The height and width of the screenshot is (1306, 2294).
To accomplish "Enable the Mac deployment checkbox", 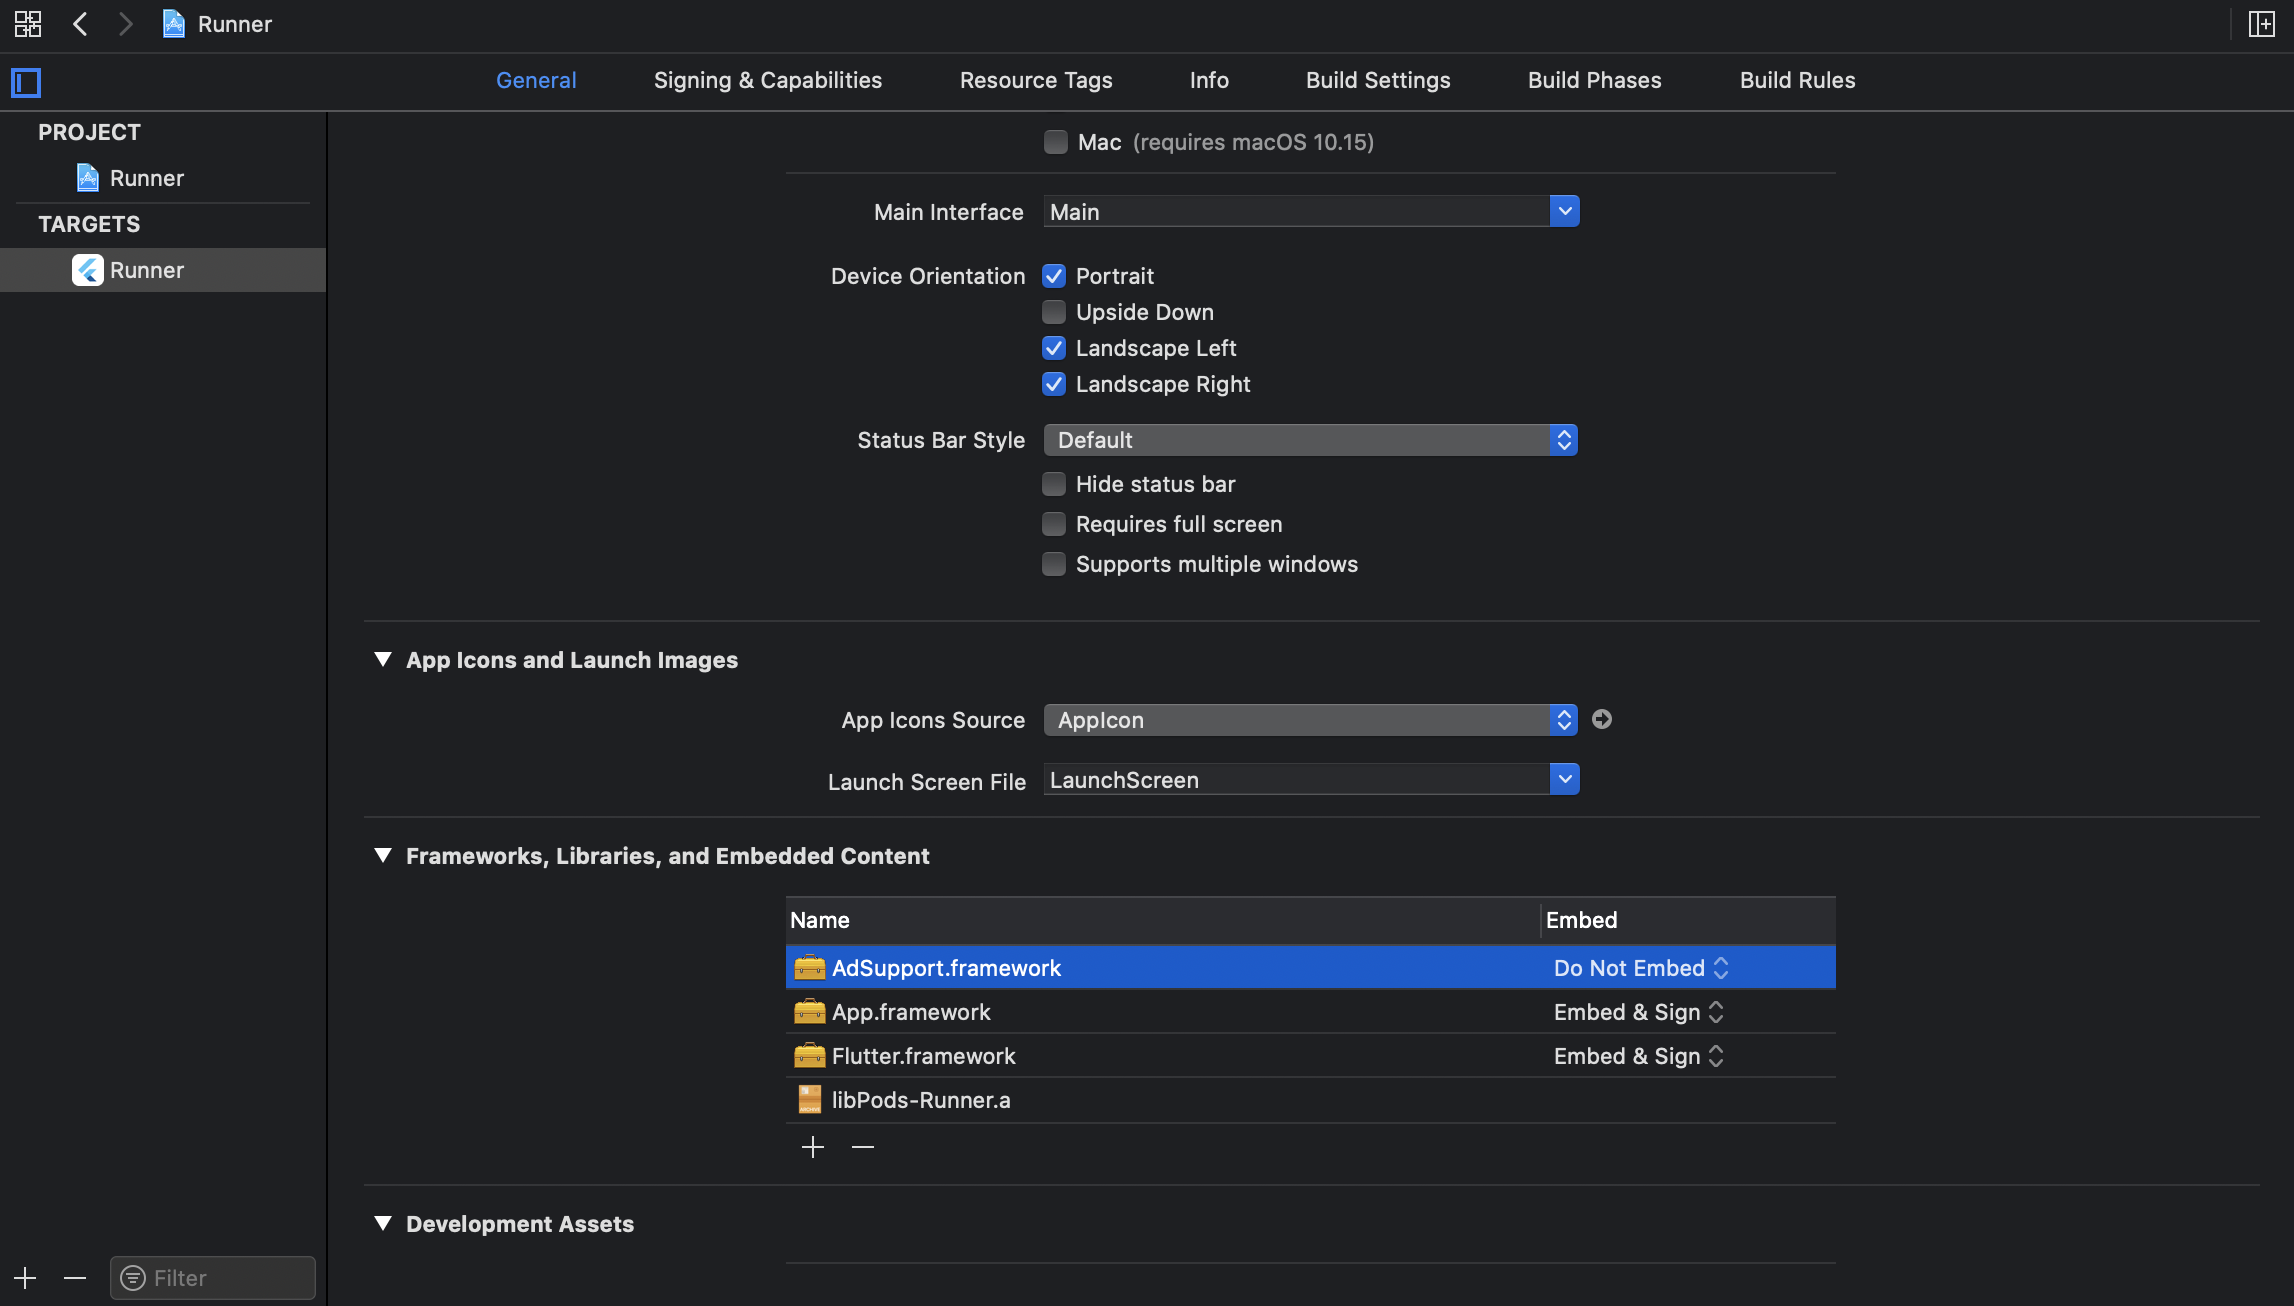I will click(x=1056, y=142).
